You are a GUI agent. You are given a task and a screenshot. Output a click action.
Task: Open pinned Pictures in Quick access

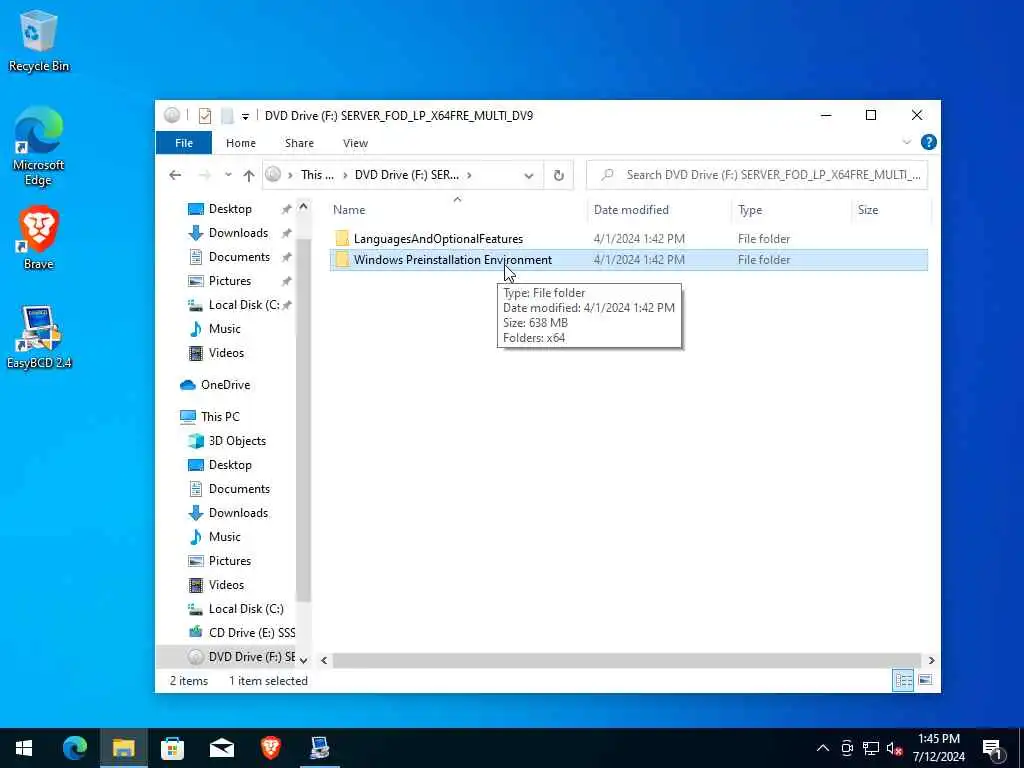(x=229, y=281)
